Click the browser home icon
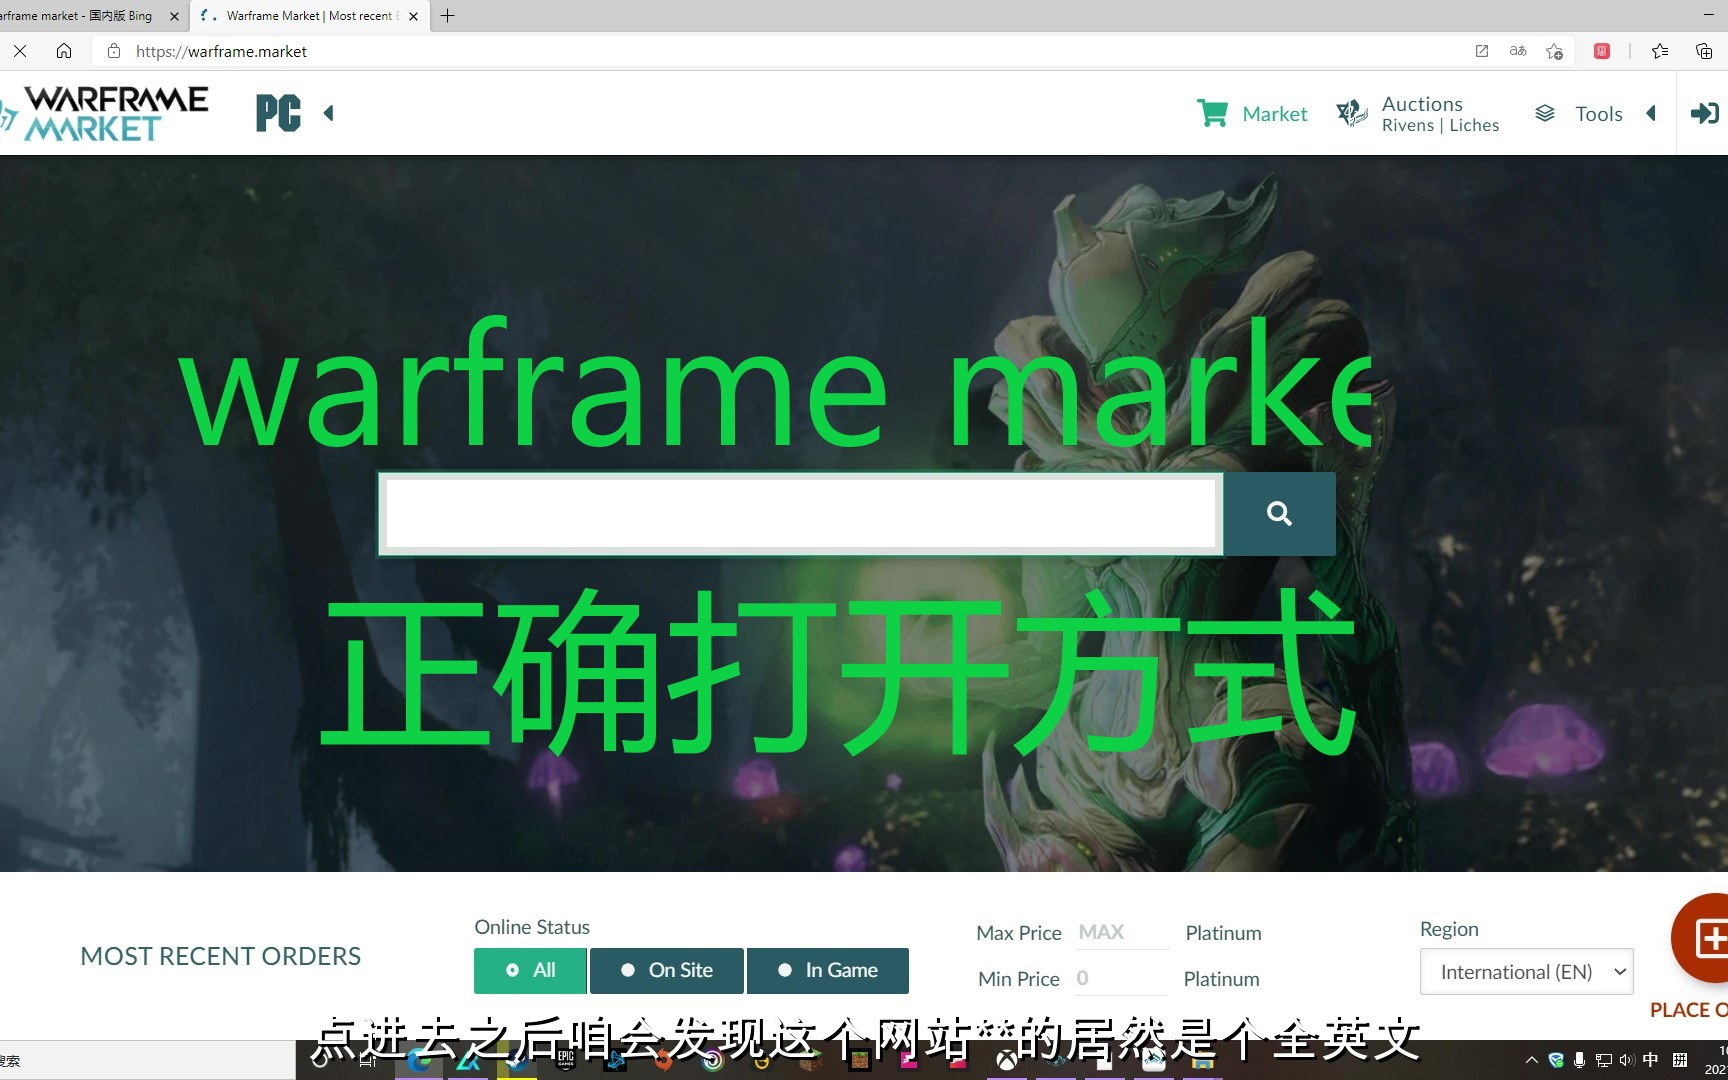This screenshot has width=1728, height=1080. click(x=64, y=51)
